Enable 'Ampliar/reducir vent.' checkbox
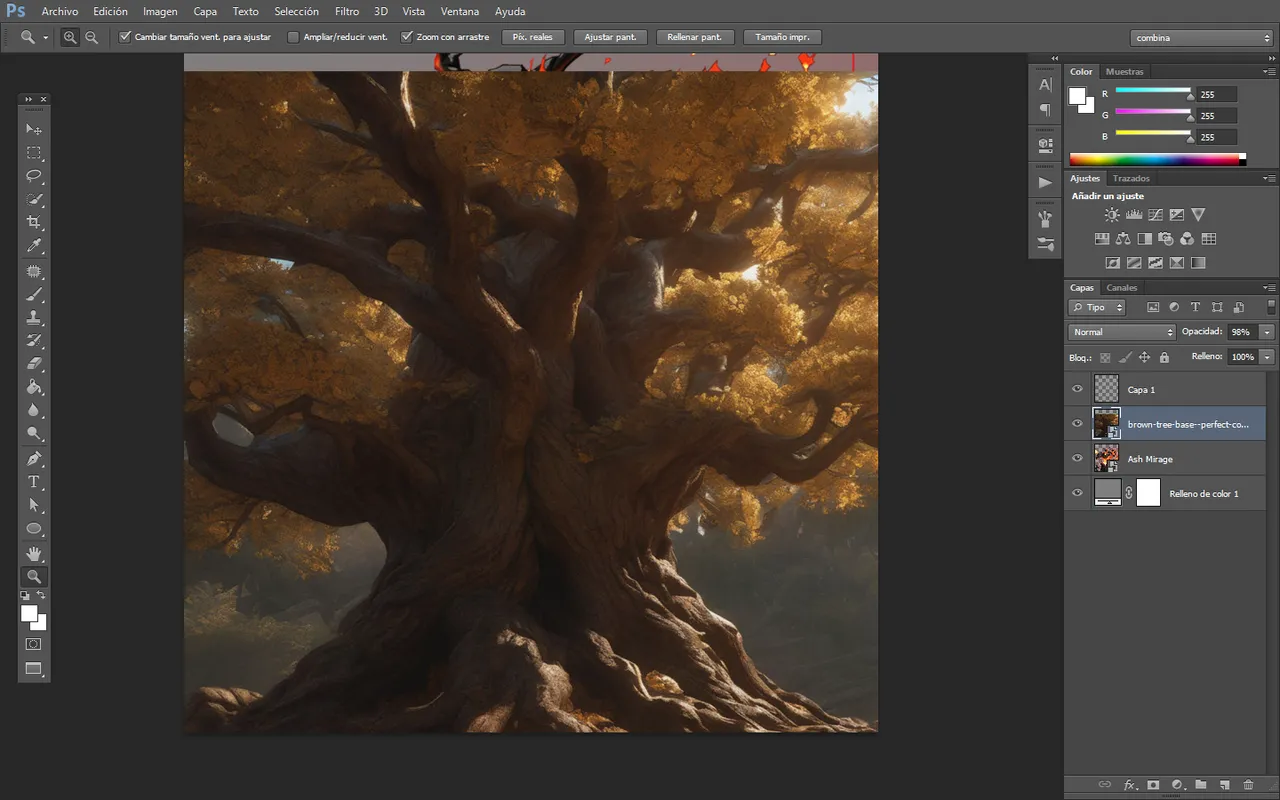The height and width of the screenshot is (800, 1280). (x=293, y=37)
